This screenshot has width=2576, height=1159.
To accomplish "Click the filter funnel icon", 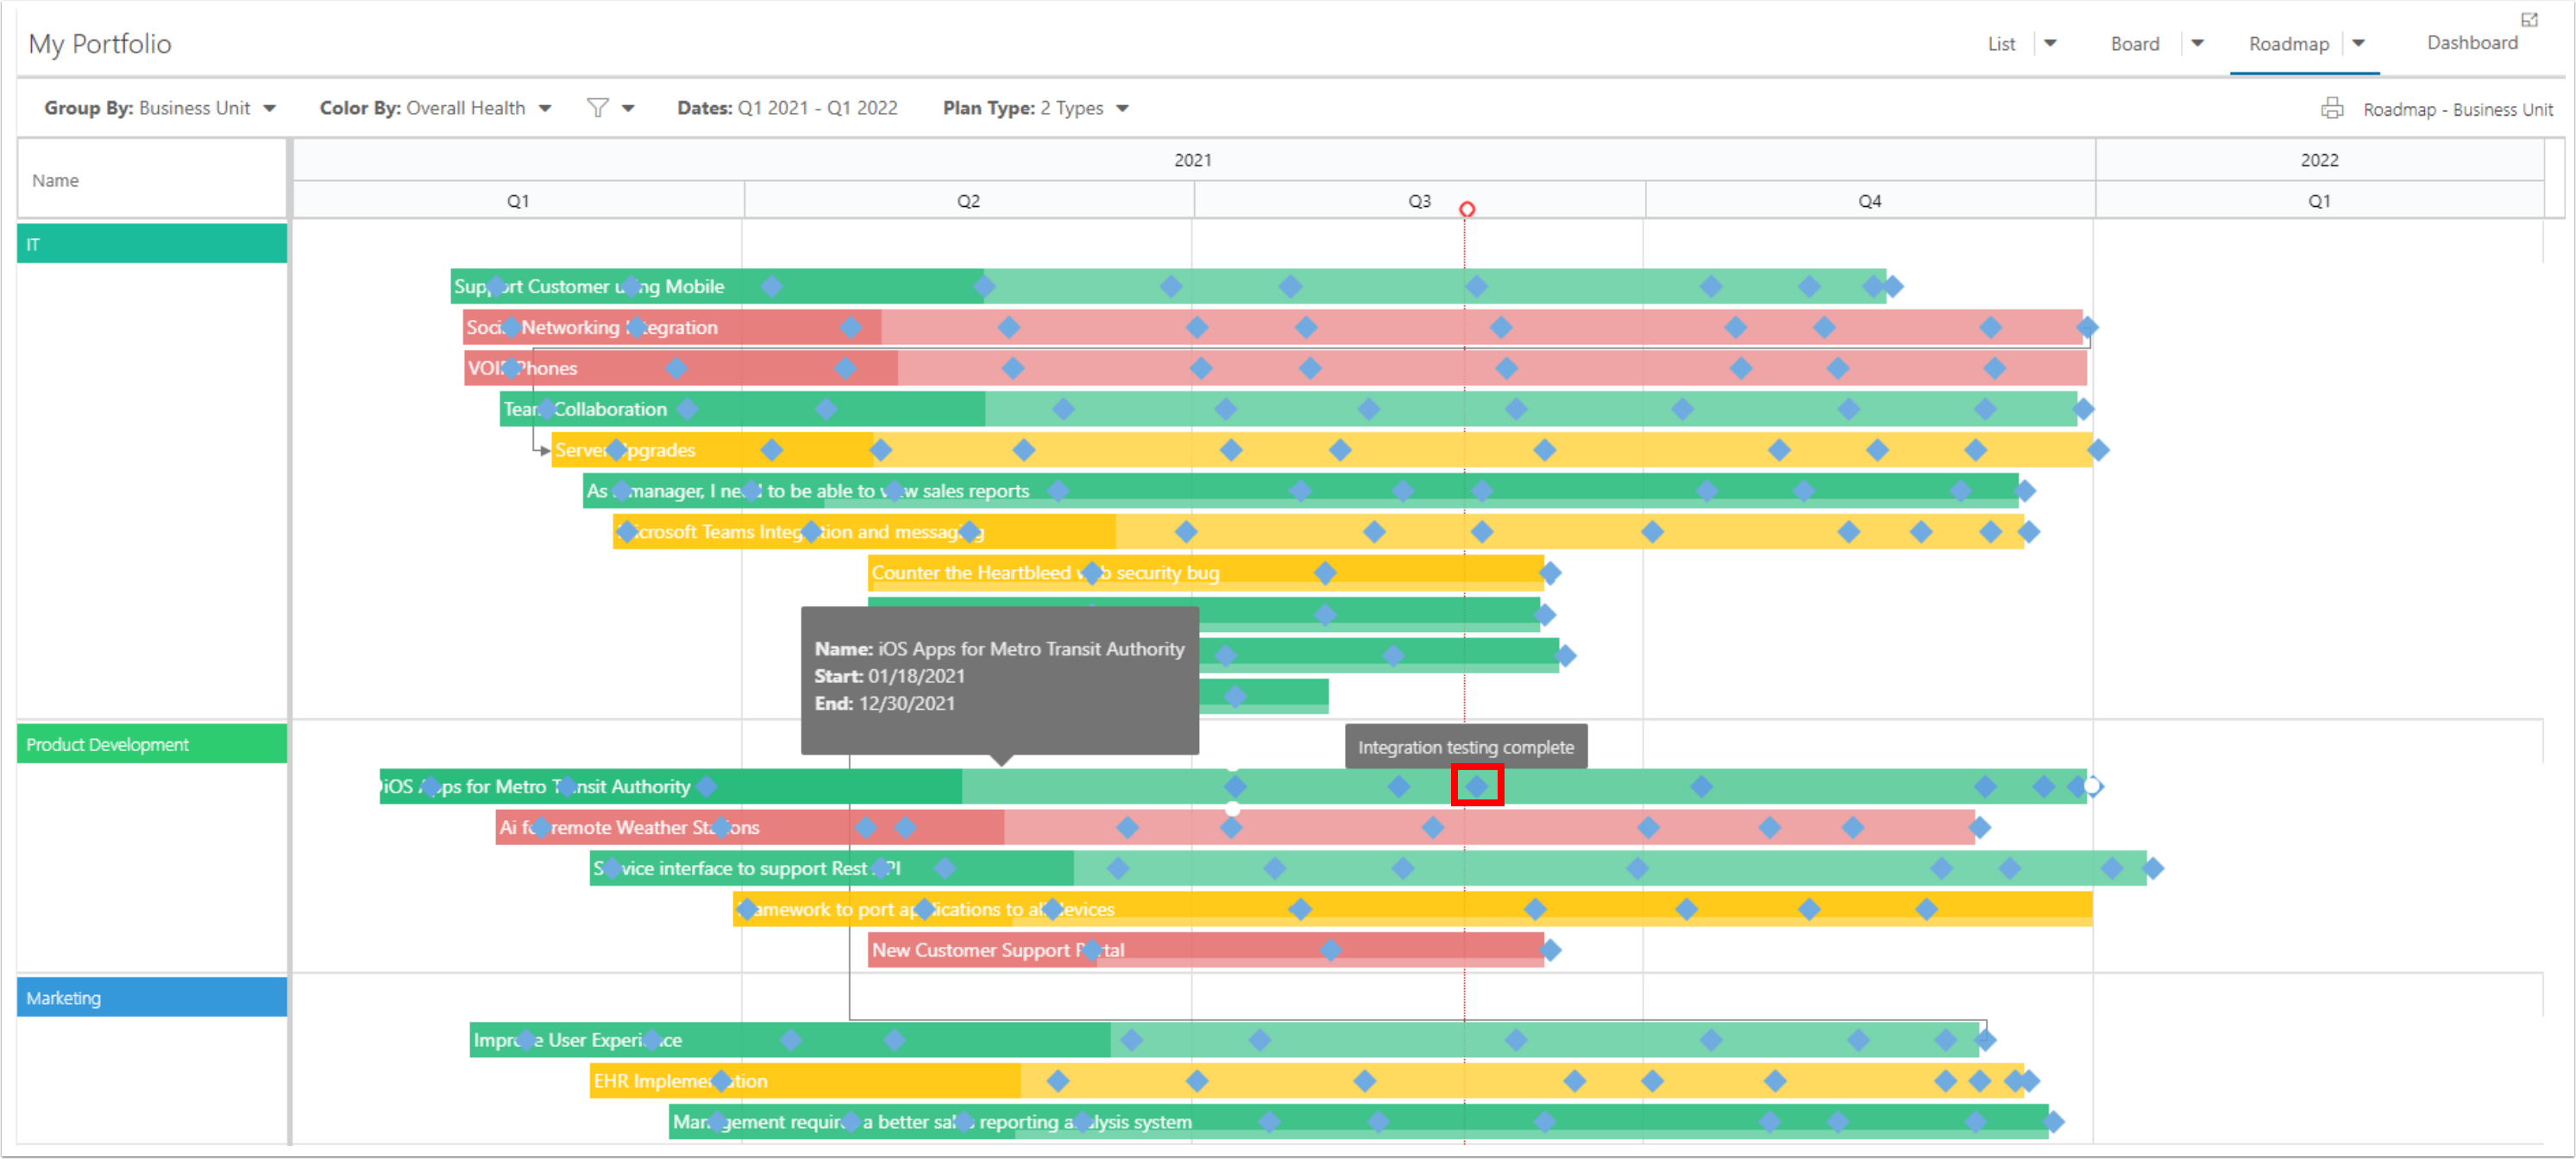I will (597, 108).
